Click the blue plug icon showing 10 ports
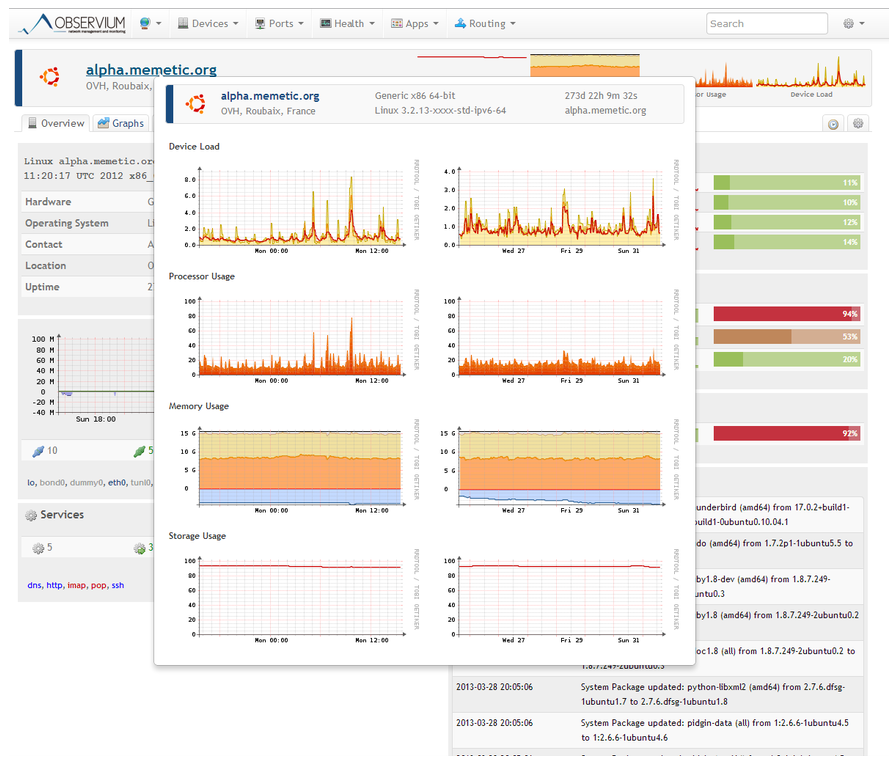This screenshot has width=891, height=764. 38,450
